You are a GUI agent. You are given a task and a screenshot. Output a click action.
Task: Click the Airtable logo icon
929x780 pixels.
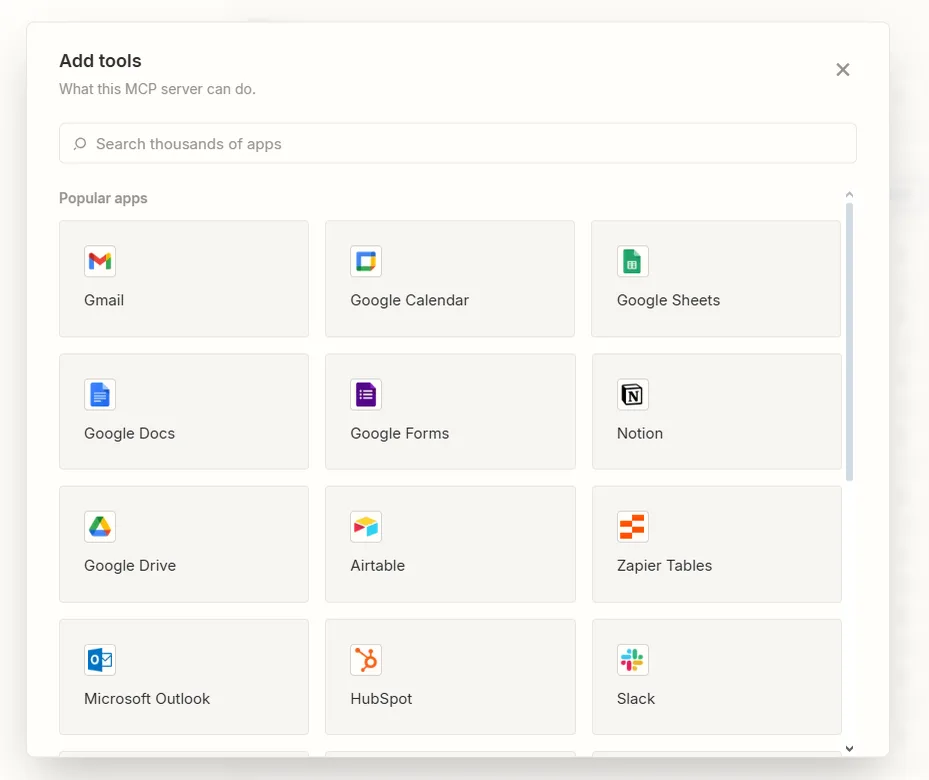(x=366, y=527)
